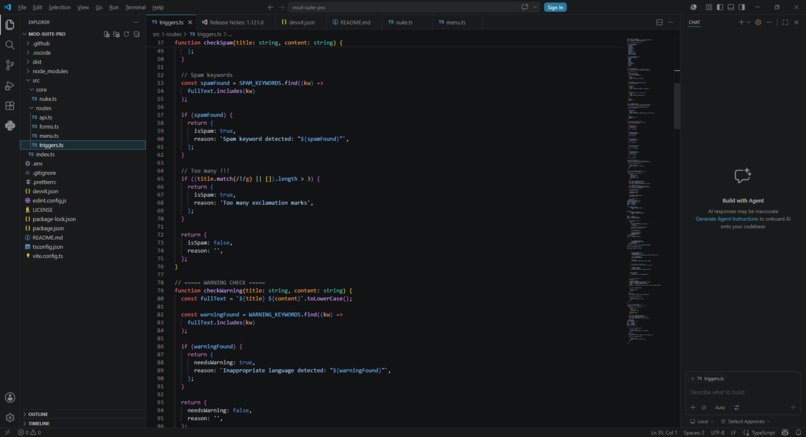The width and height of the screenshot is (806, 437).
Task: Open the Search view in activity bar
Action: (x=10, y=45)
